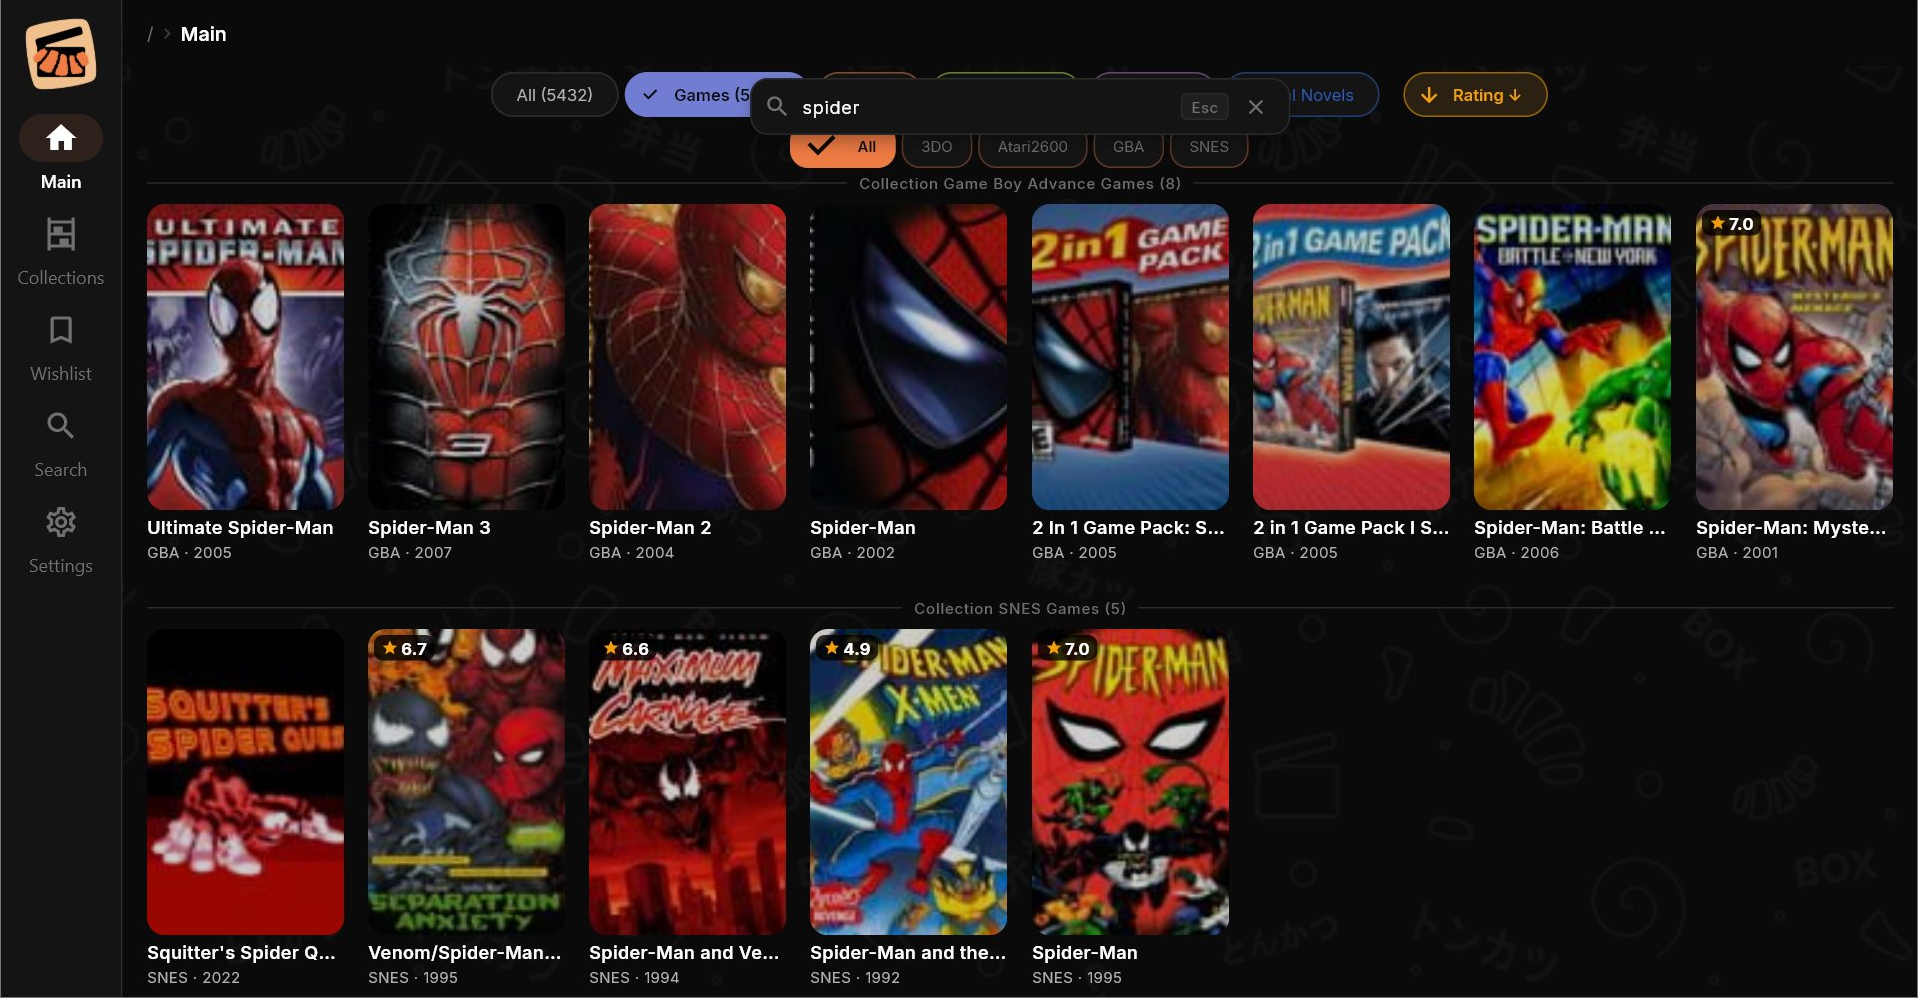Screen dimensions: 1918x998
Task: Select the Main house icon in sidebar
Action: click(60, 138)
